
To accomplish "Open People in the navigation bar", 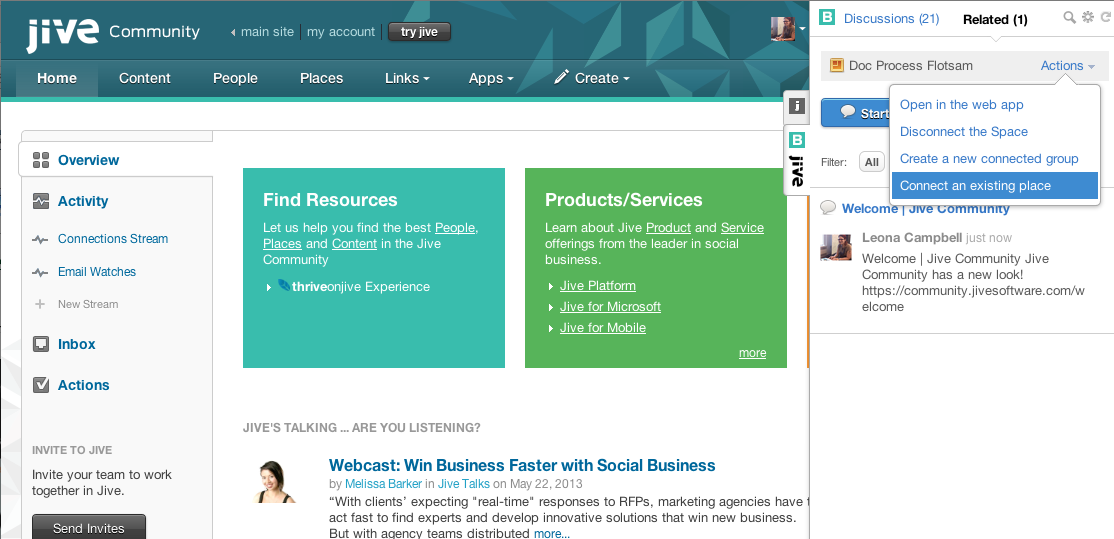I will tap(235, 78).
